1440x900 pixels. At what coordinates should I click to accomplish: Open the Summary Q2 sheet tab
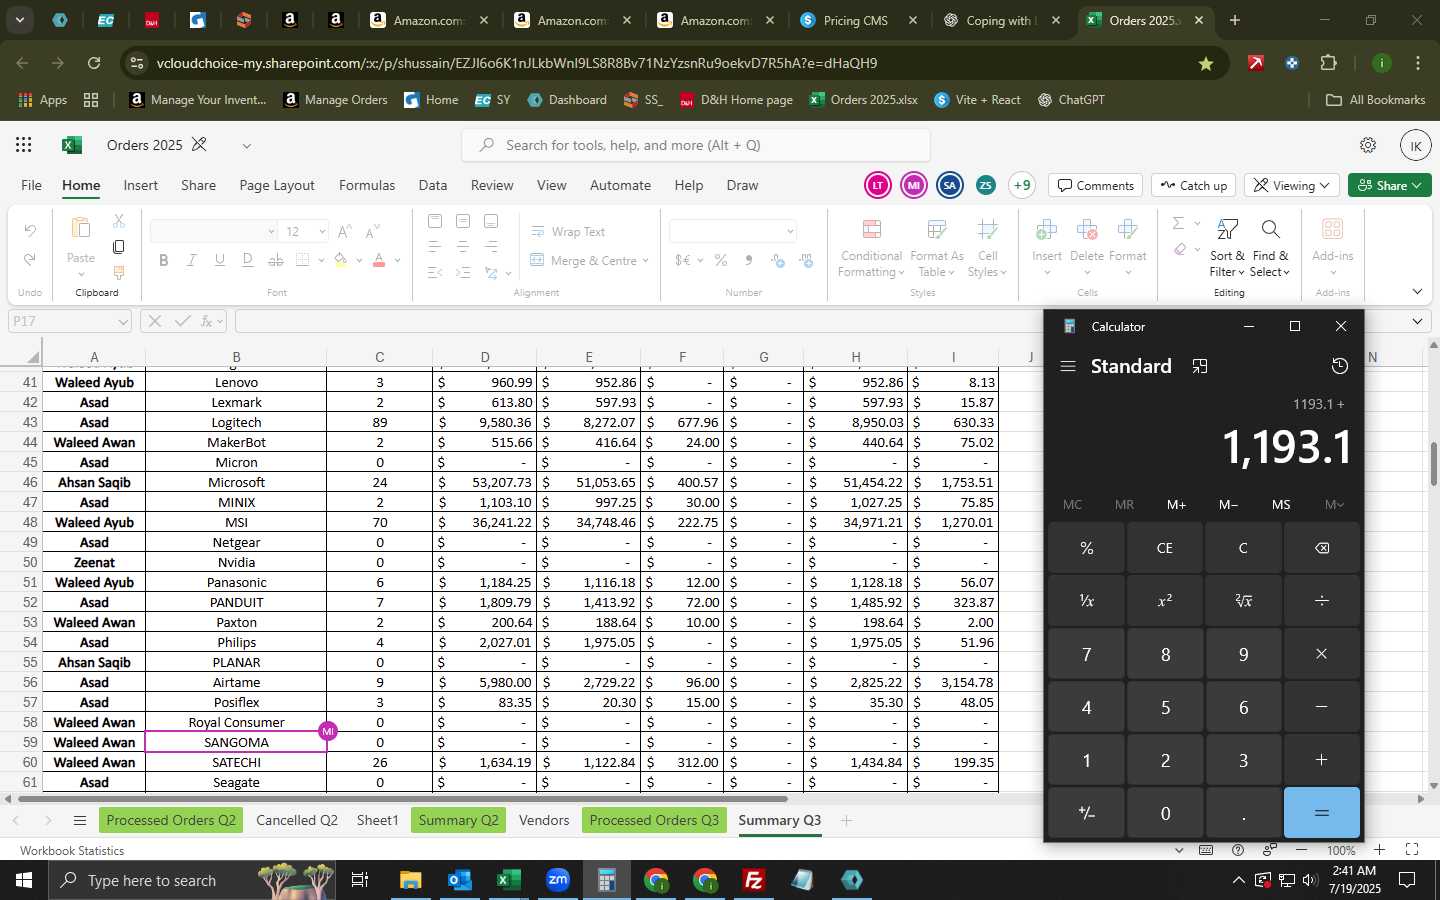tap(458, 821)
